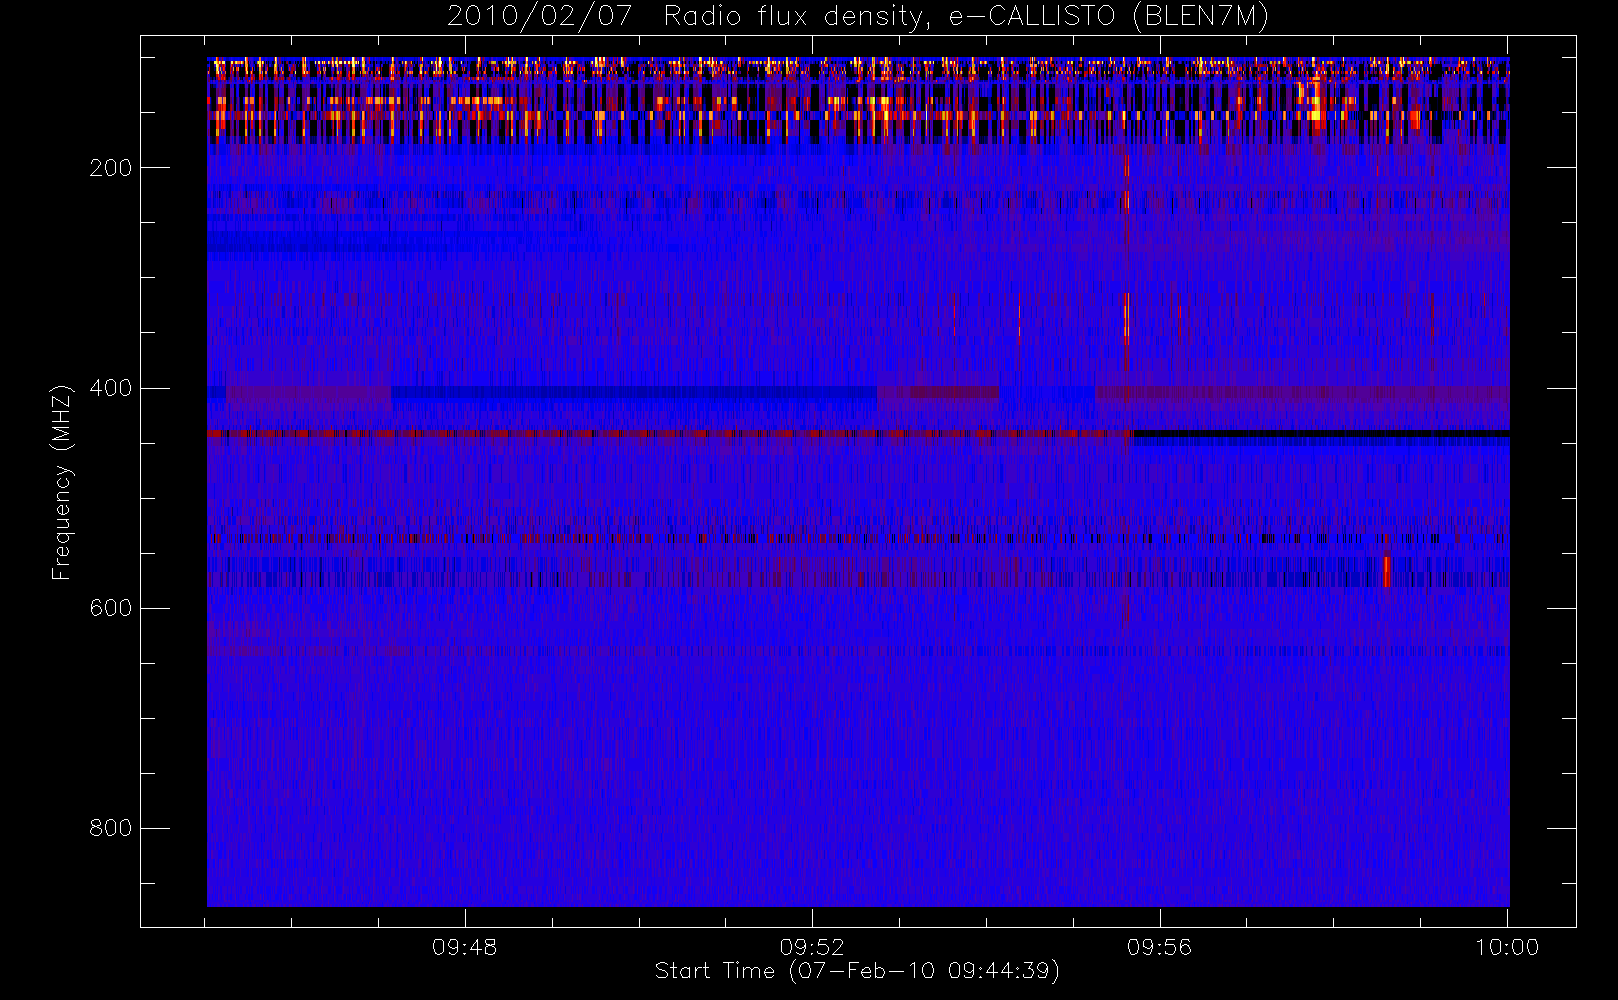Click the 09:48 time tick label
This screenshot has width=1618, height=1000.
(465, 947)
